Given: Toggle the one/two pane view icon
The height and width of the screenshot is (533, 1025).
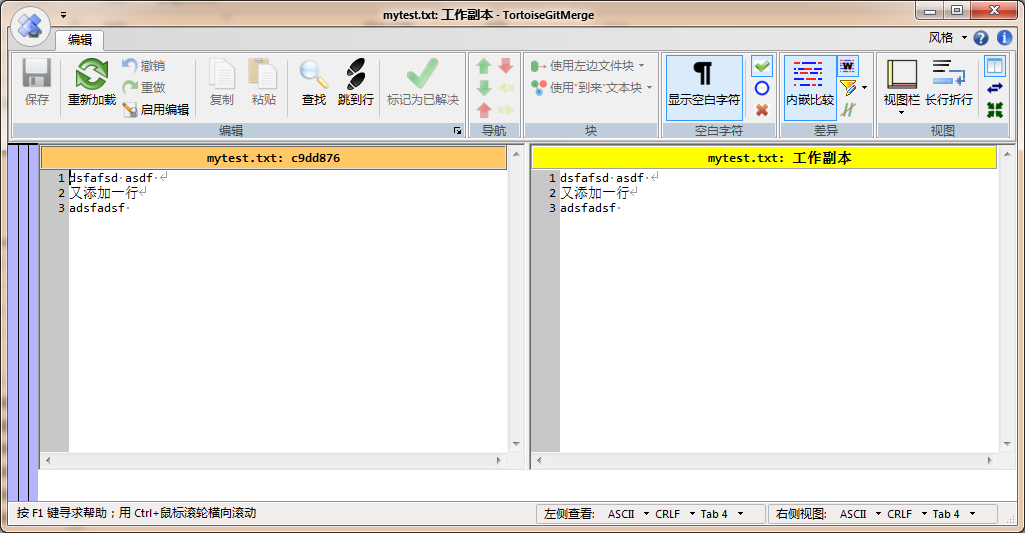Looking at the screenshot, I should [x=995, y=66].
